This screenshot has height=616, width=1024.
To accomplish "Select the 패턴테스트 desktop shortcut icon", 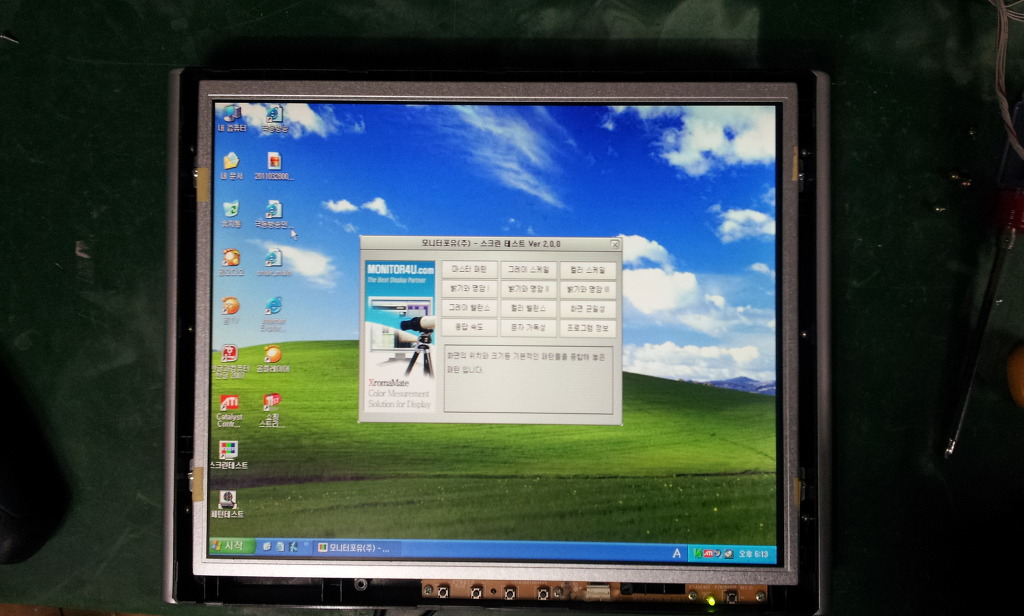I will (x=227, y=504).
